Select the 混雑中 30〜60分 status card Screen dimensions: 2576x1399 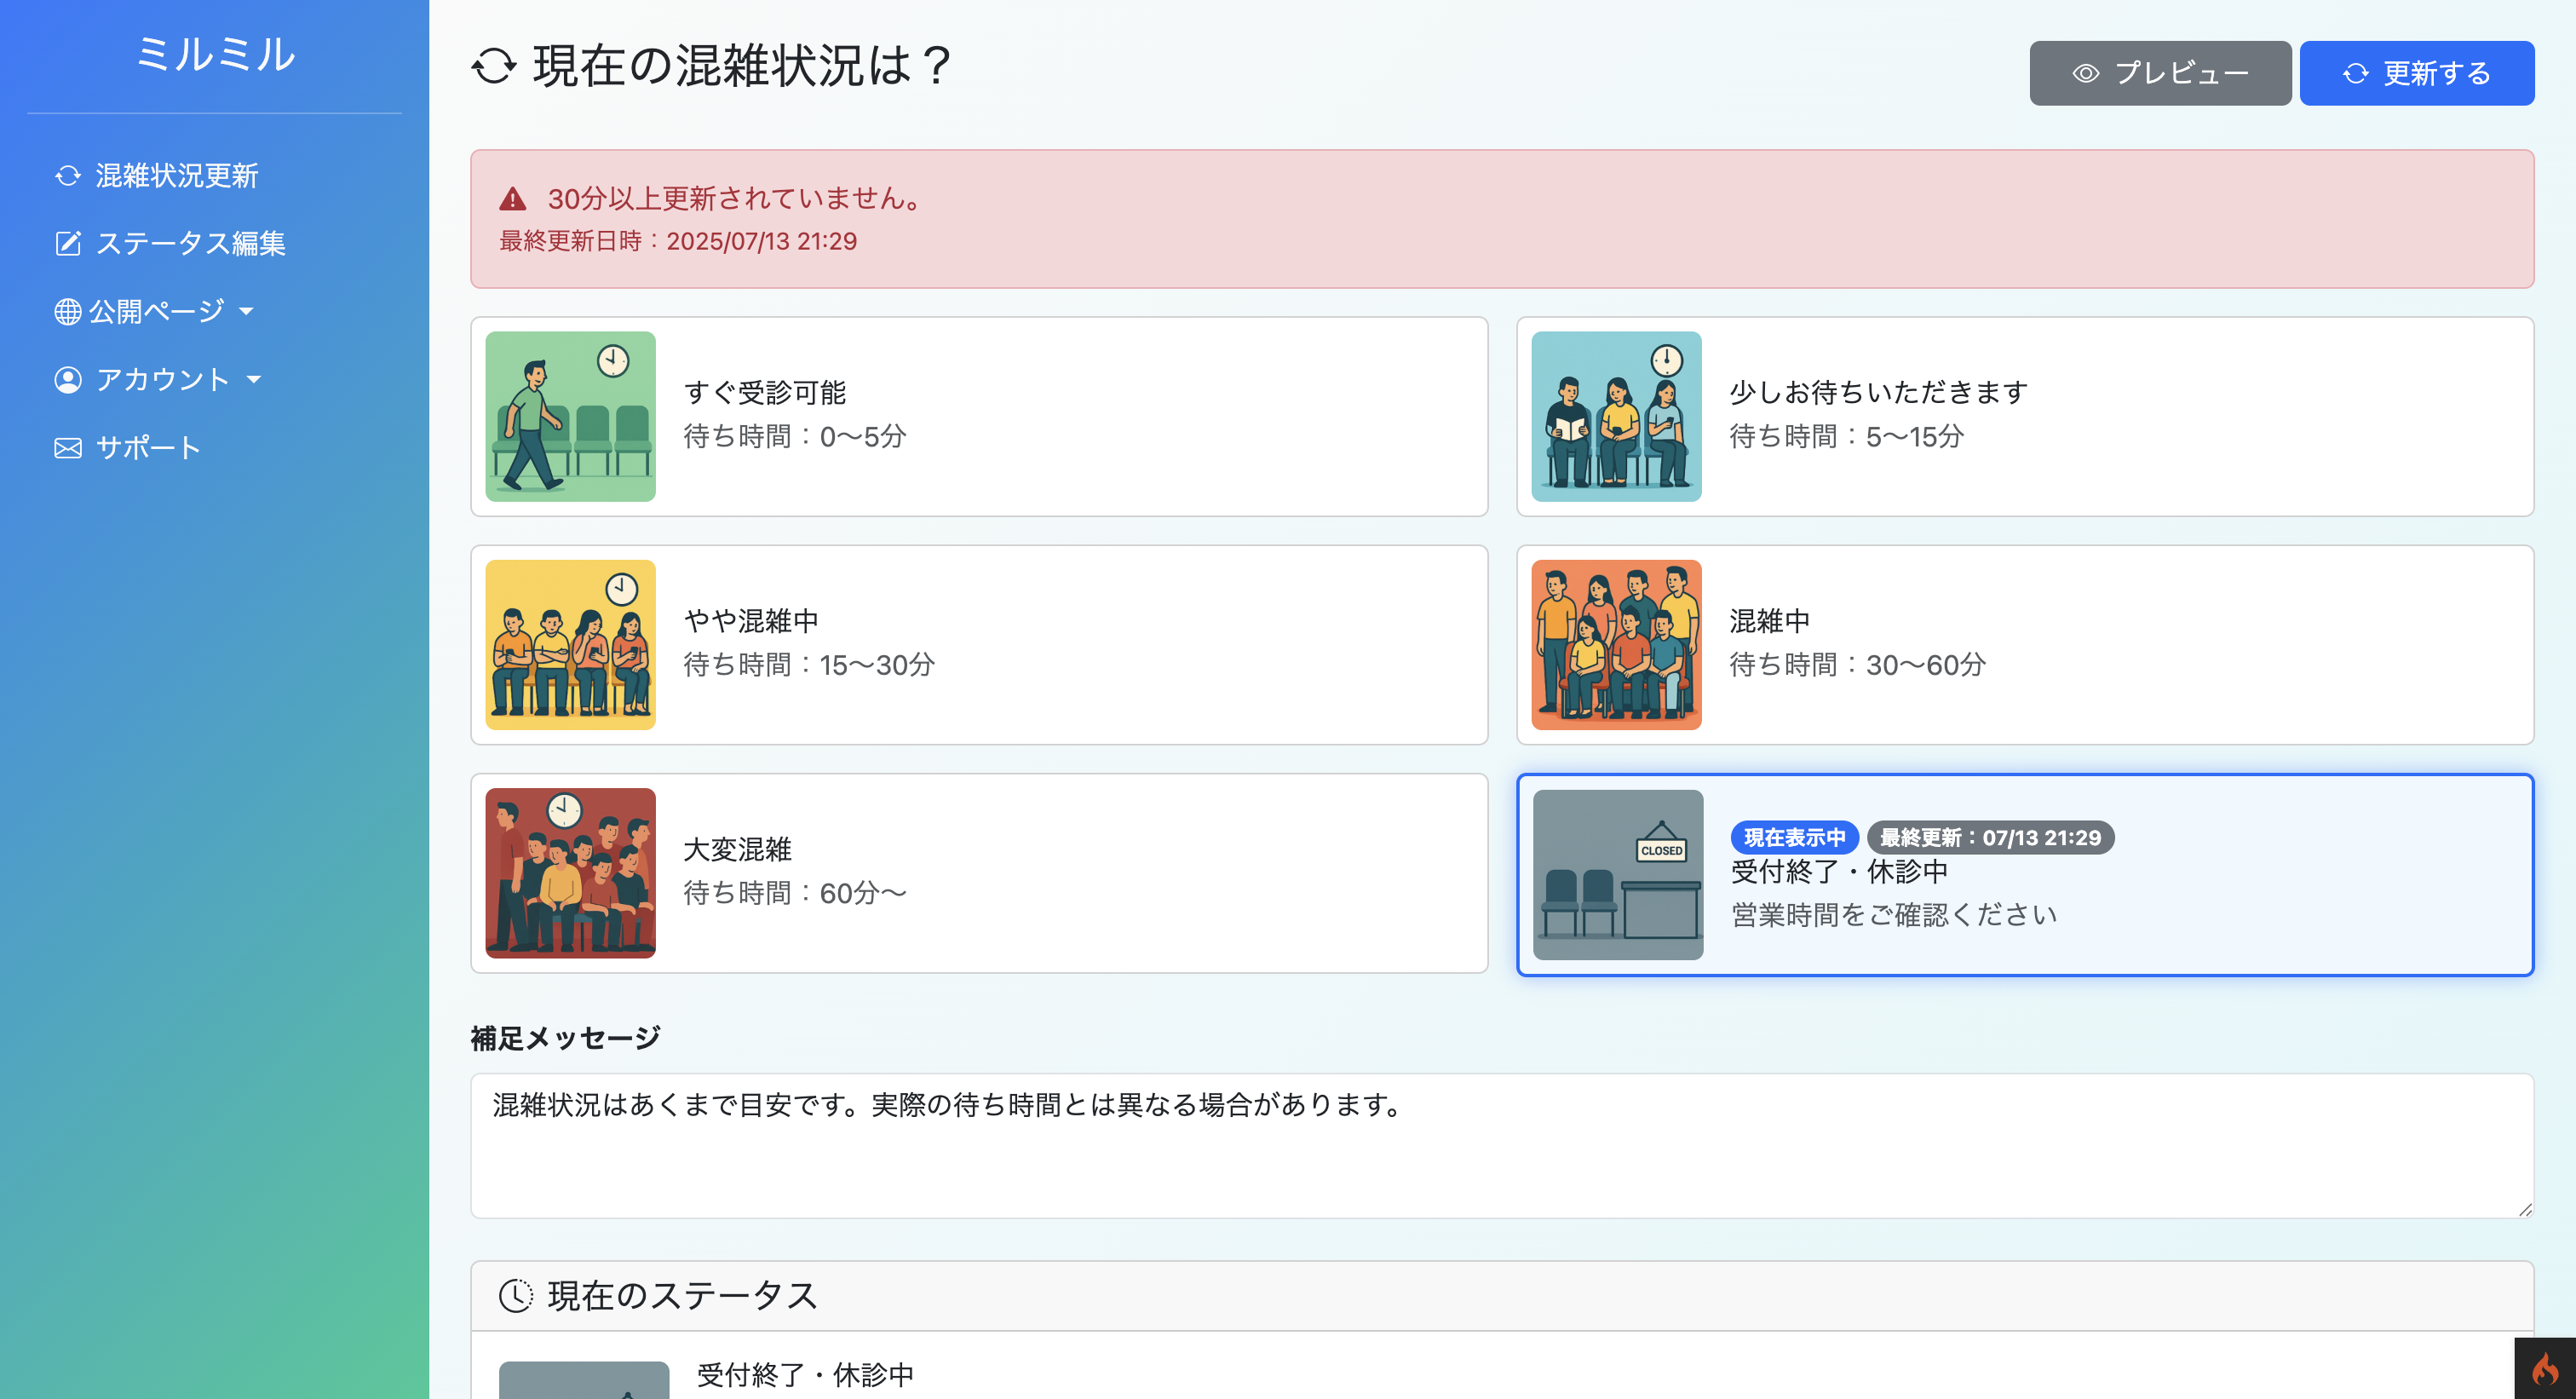pyautogui.click(x=2025, y=645)
